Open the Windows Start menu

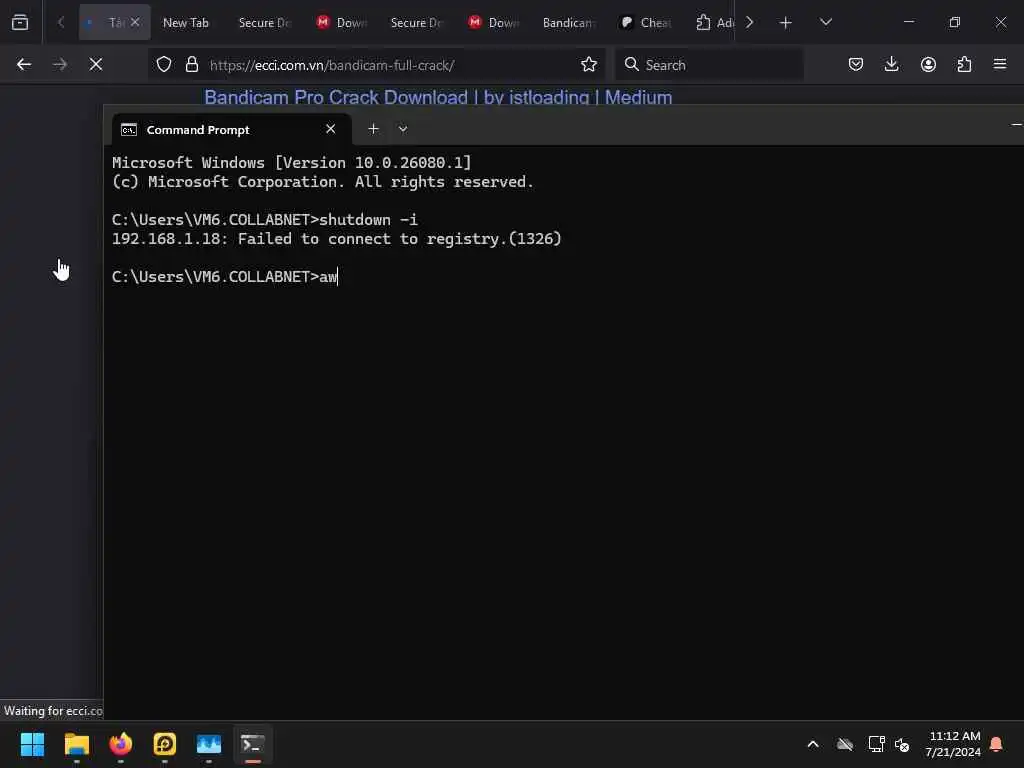tap(33, 744)
